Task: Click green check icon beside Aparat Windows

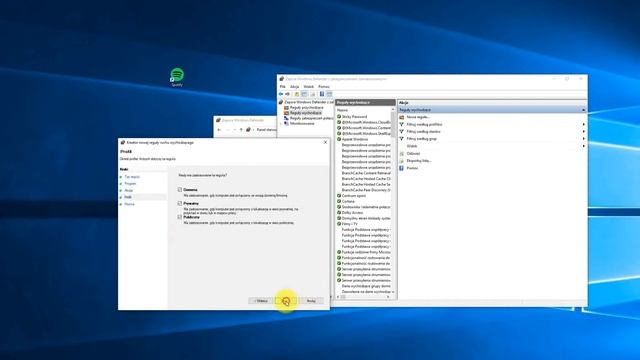Action: click(339, 139)
